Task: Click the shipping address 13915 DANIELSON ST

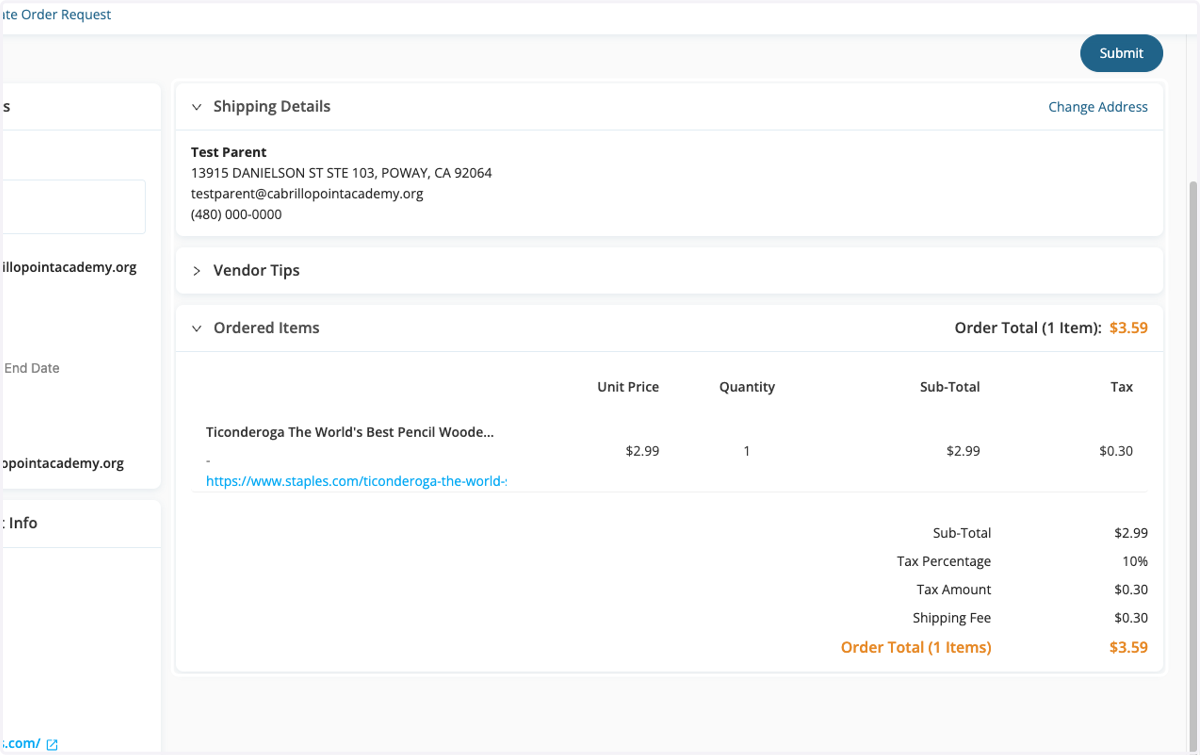Action: pos(341,173)
